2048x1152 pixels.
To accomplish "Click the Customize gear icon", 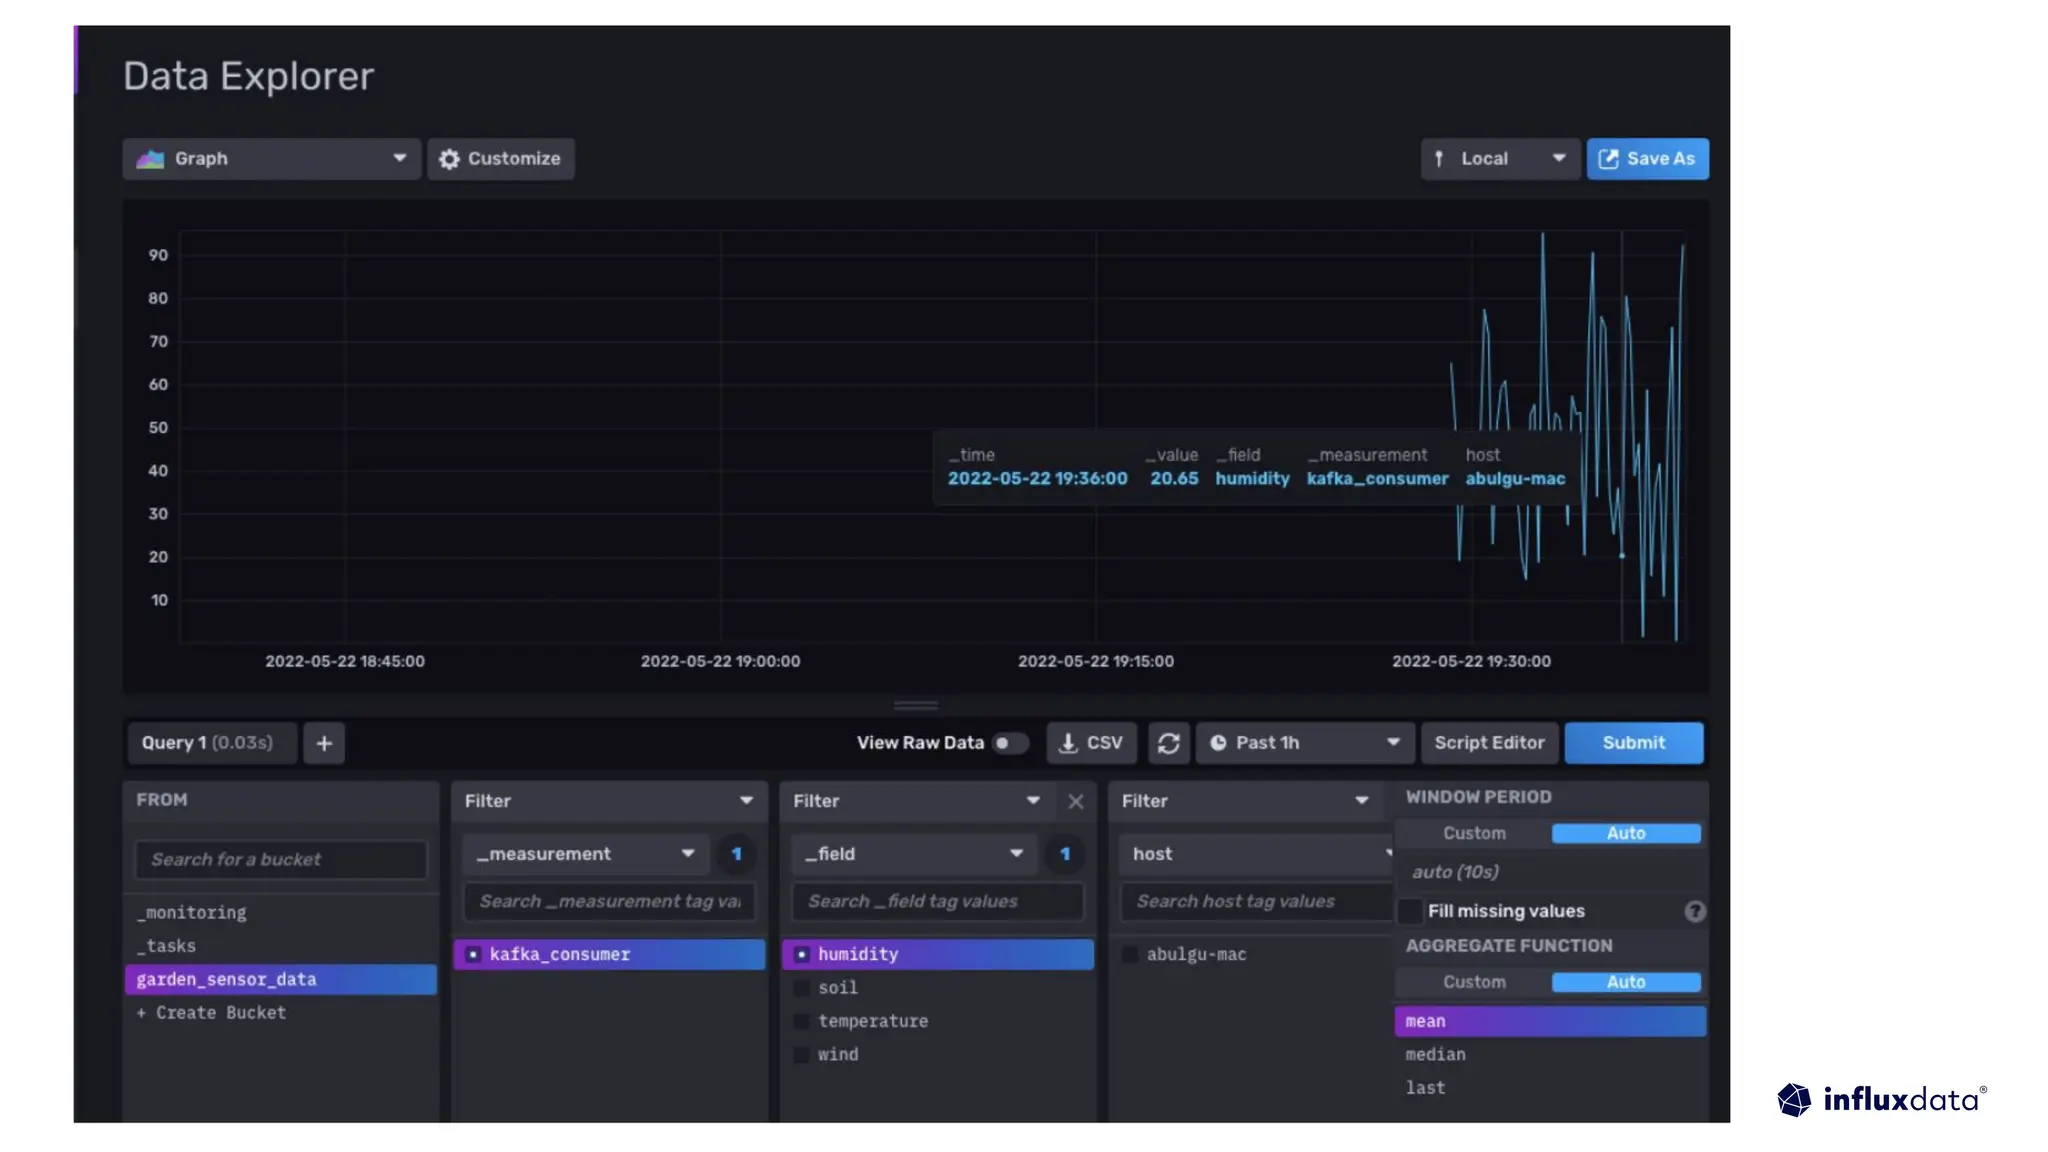I will pyautogui.click(x=449, y=159).
